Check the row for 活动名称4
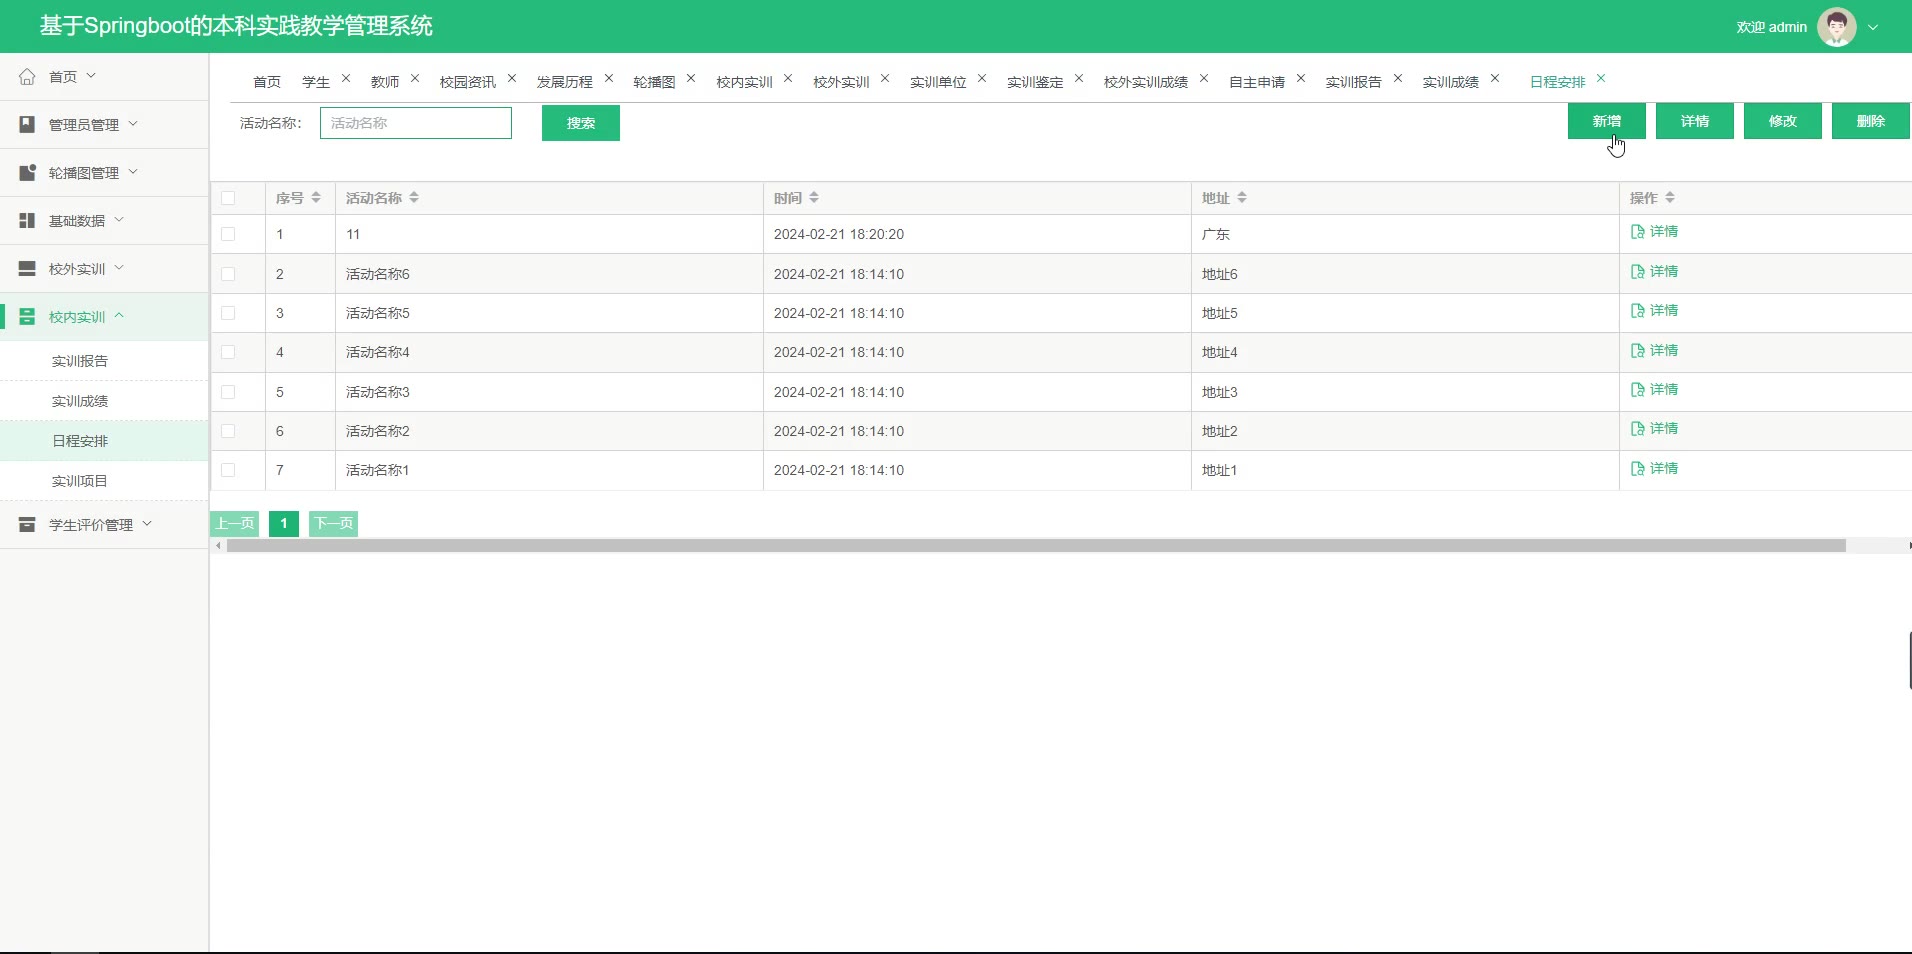Viewport: 1912px width, 954px height. click(228, 352)
